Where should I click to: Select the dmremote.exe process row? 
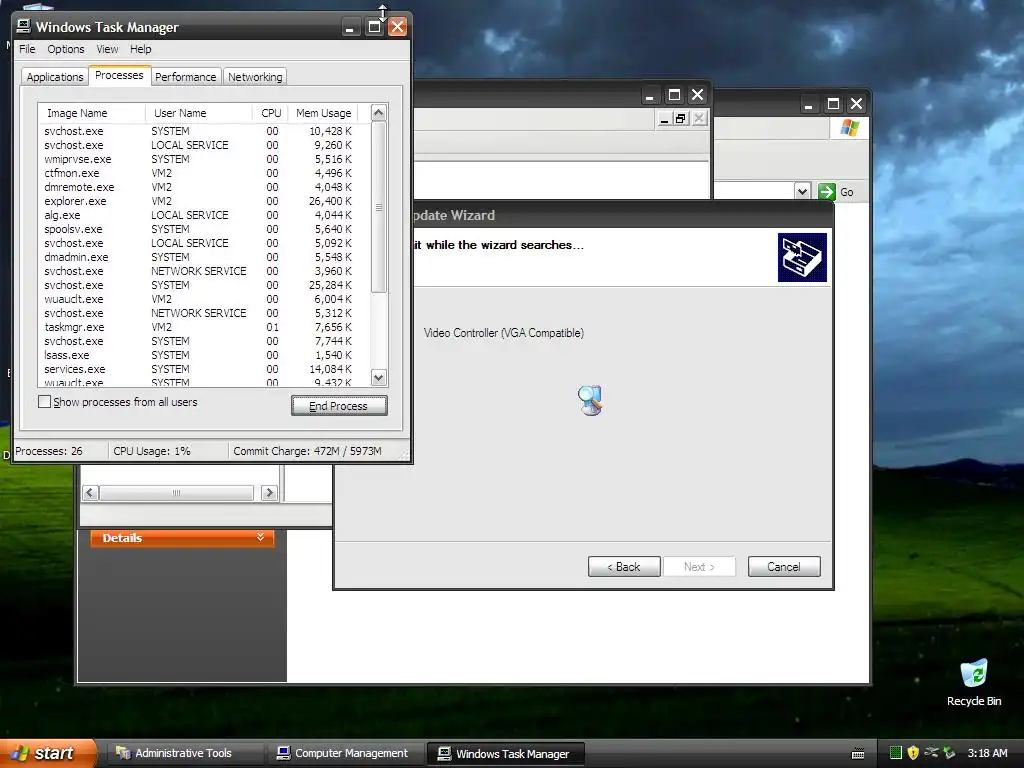tap(202, 187)
